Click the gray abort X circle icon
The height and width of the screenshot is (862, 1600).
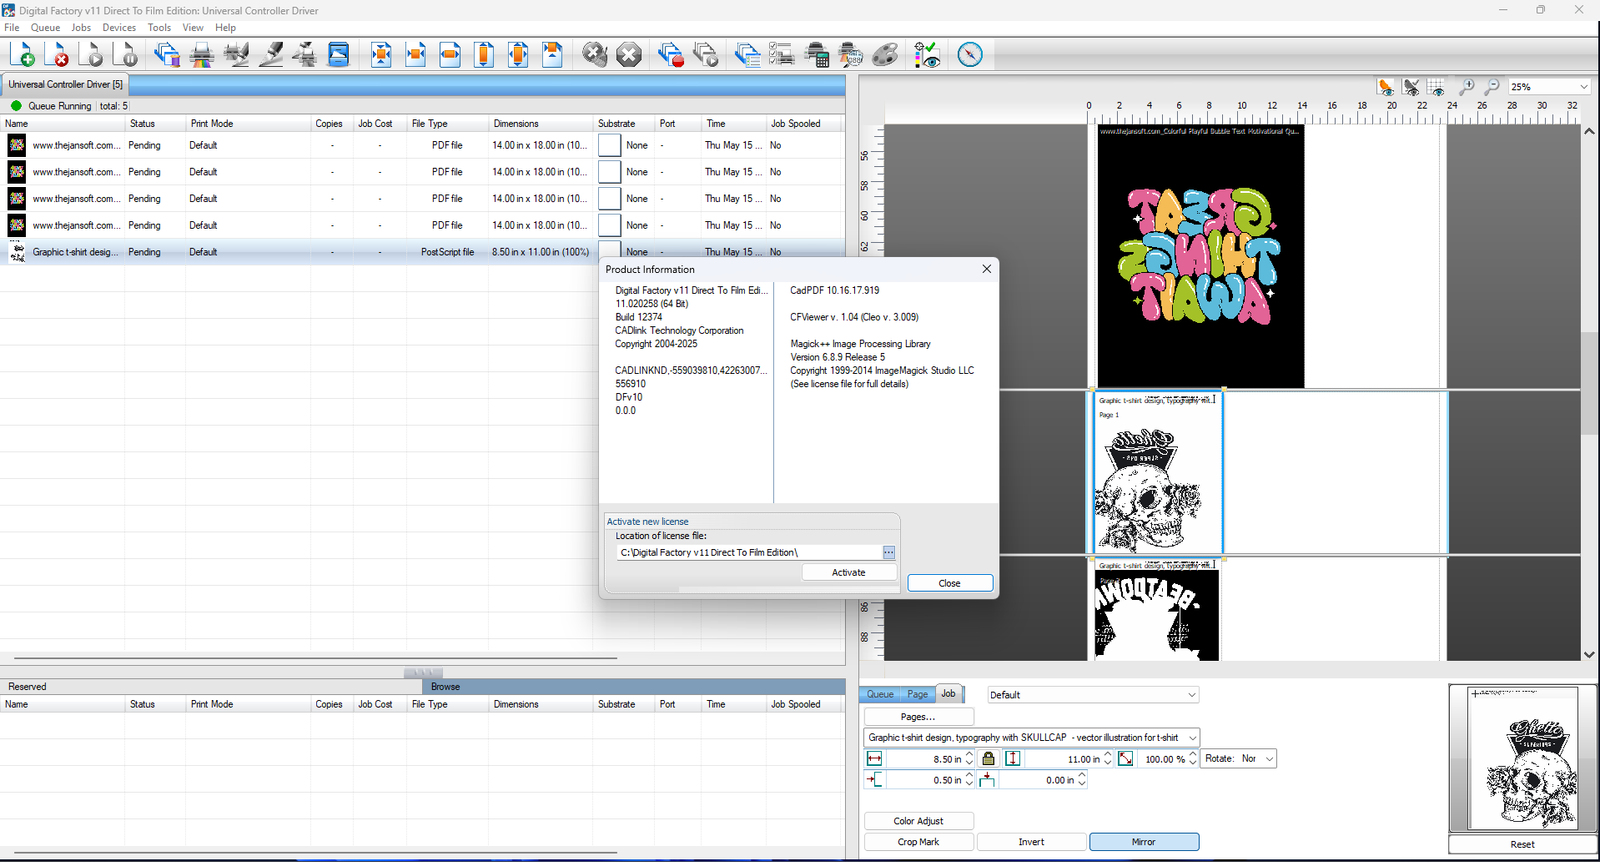[629, 55]
